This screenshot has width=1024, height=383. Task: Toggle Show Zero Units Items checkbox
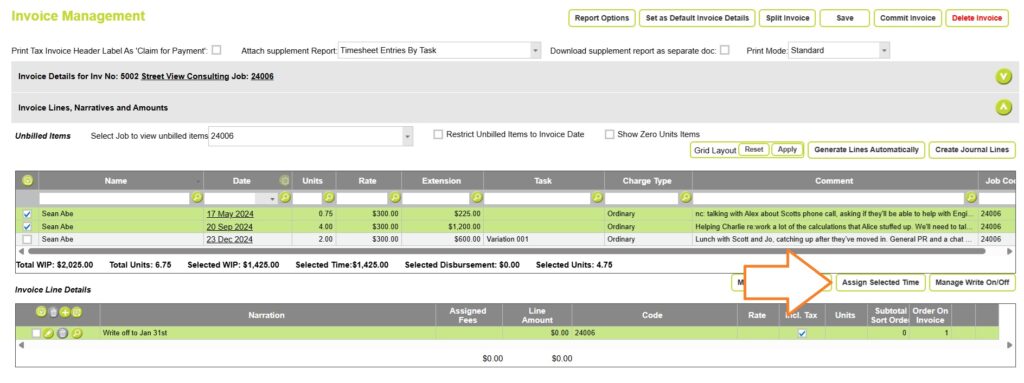point(610,135)
